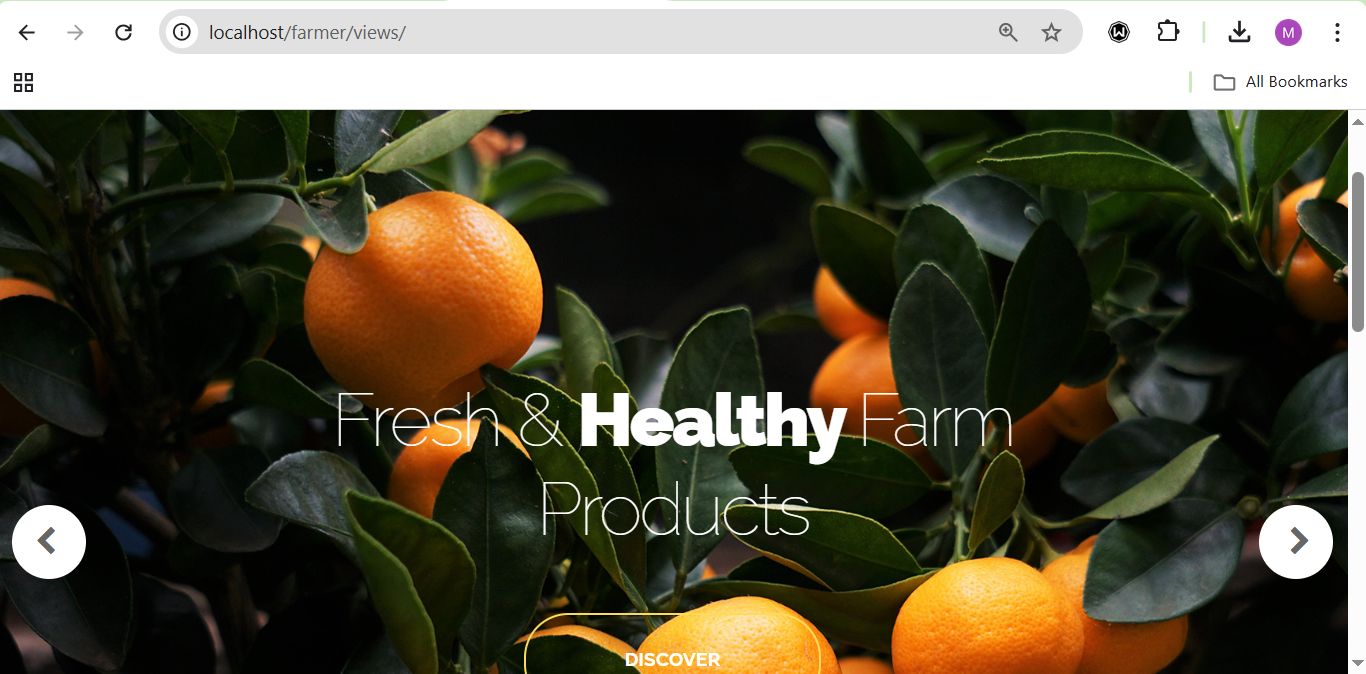1366x674 pixels.
Task: Reload the farmer views page
Action: coord(123,32)
